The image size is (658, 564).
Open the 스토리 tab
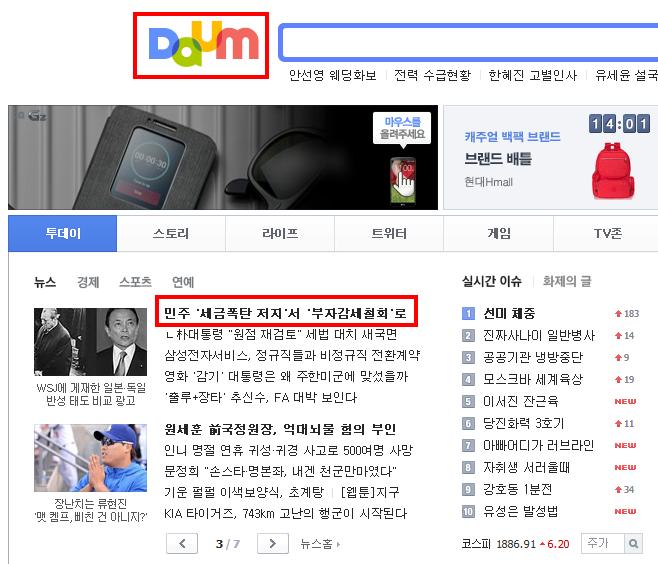tap(171, 233)
